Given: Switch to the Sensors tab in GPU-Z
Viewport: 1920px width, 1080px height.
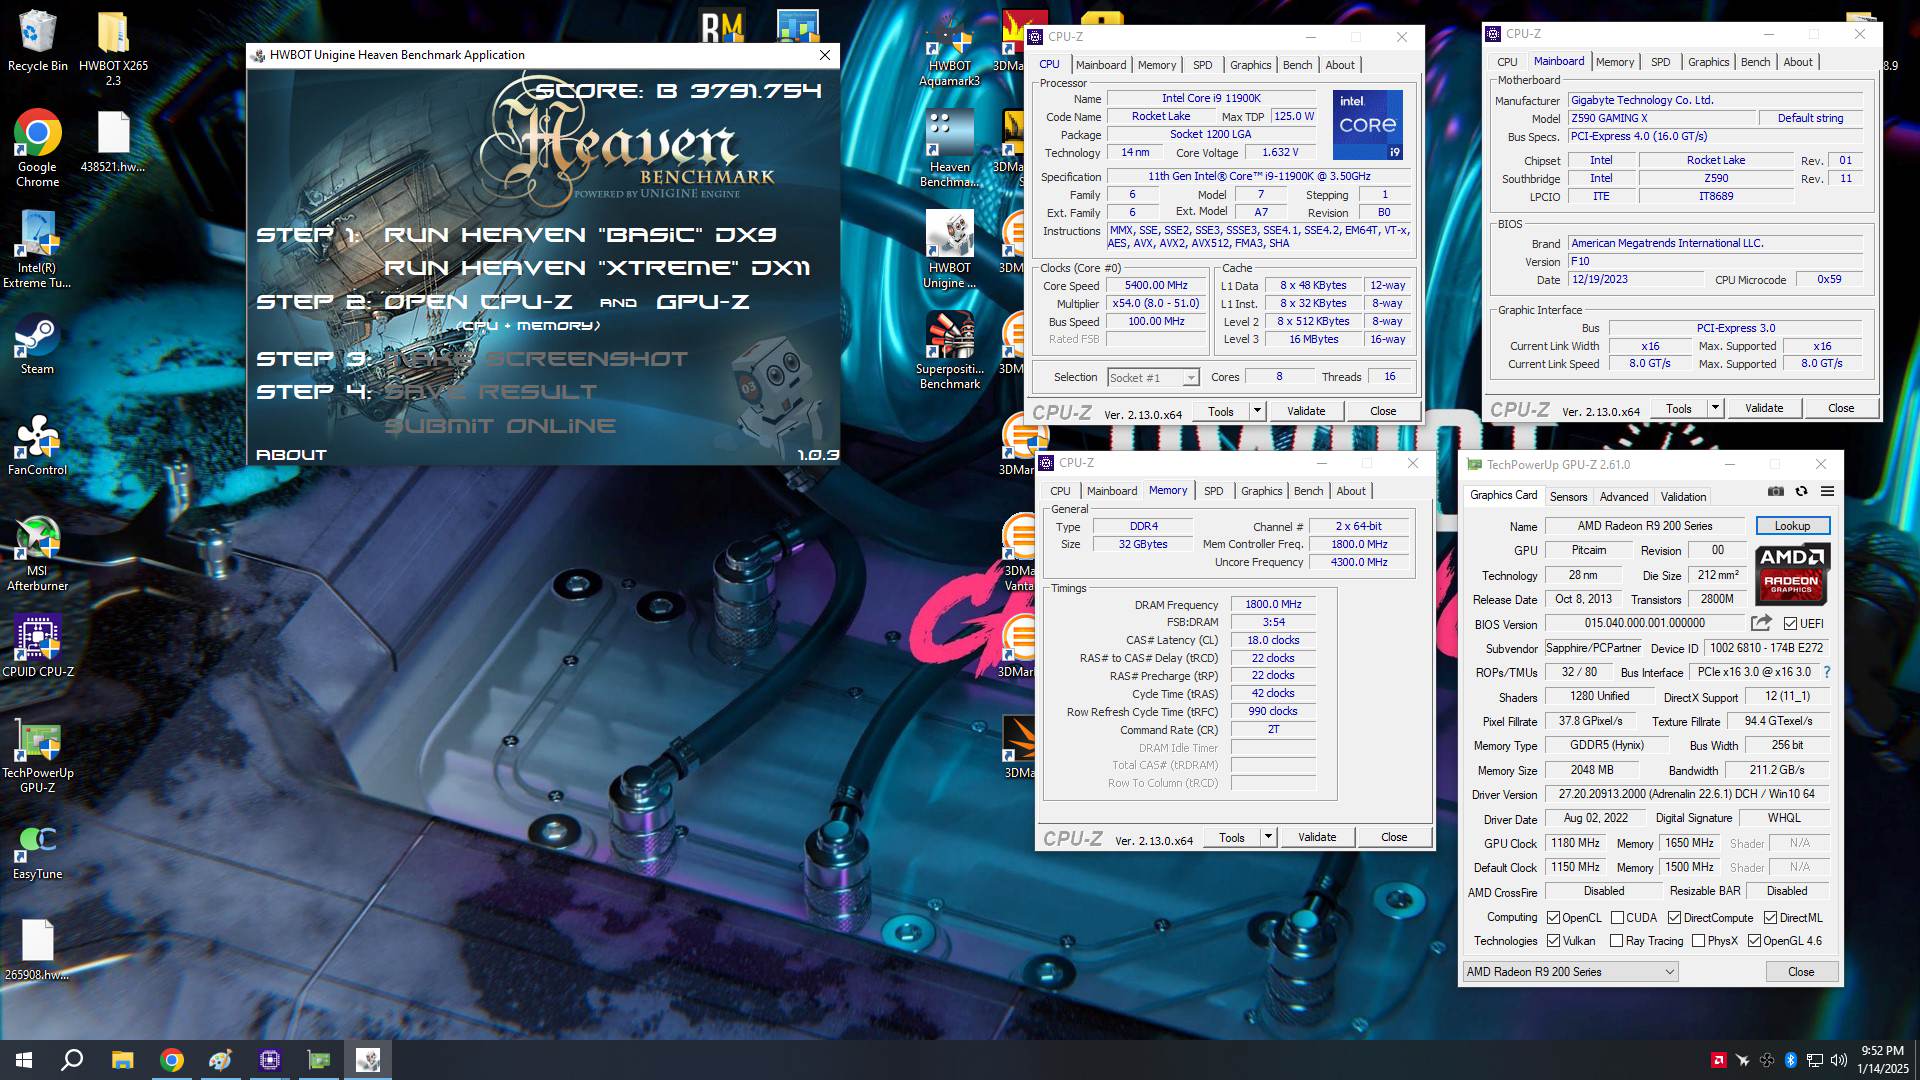Looking at the screenshot, I should (1568, 497).
